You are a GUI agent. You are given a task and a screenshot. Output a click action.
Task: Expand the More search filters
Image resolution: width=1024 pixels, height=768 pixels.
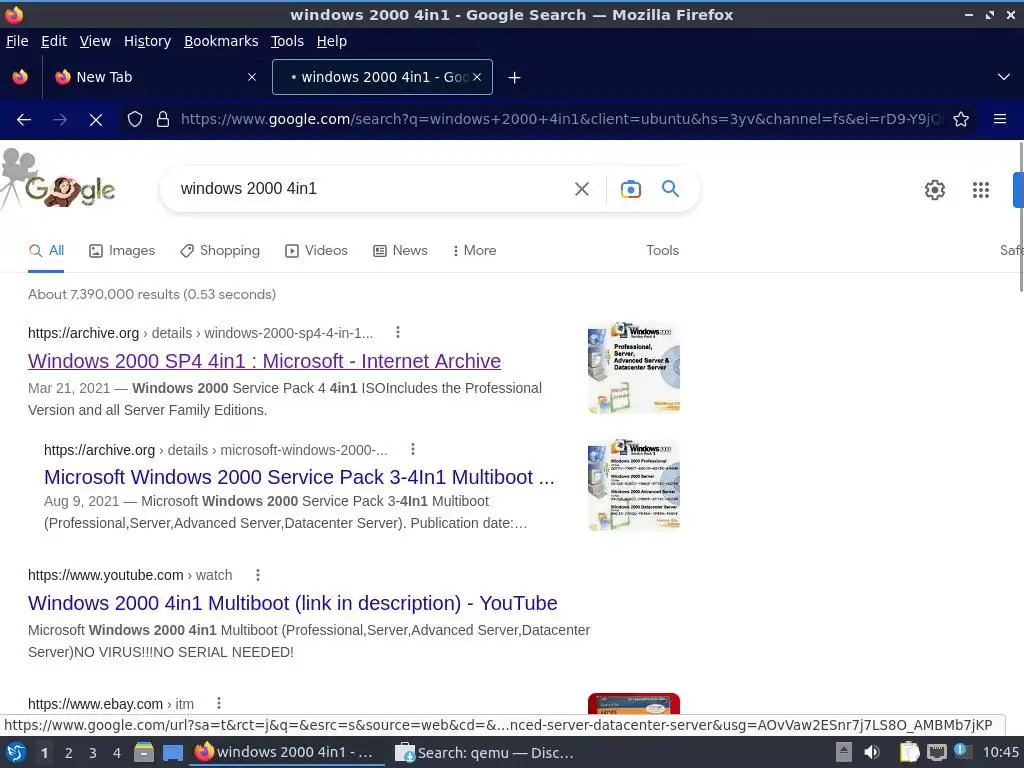(475, 251)
